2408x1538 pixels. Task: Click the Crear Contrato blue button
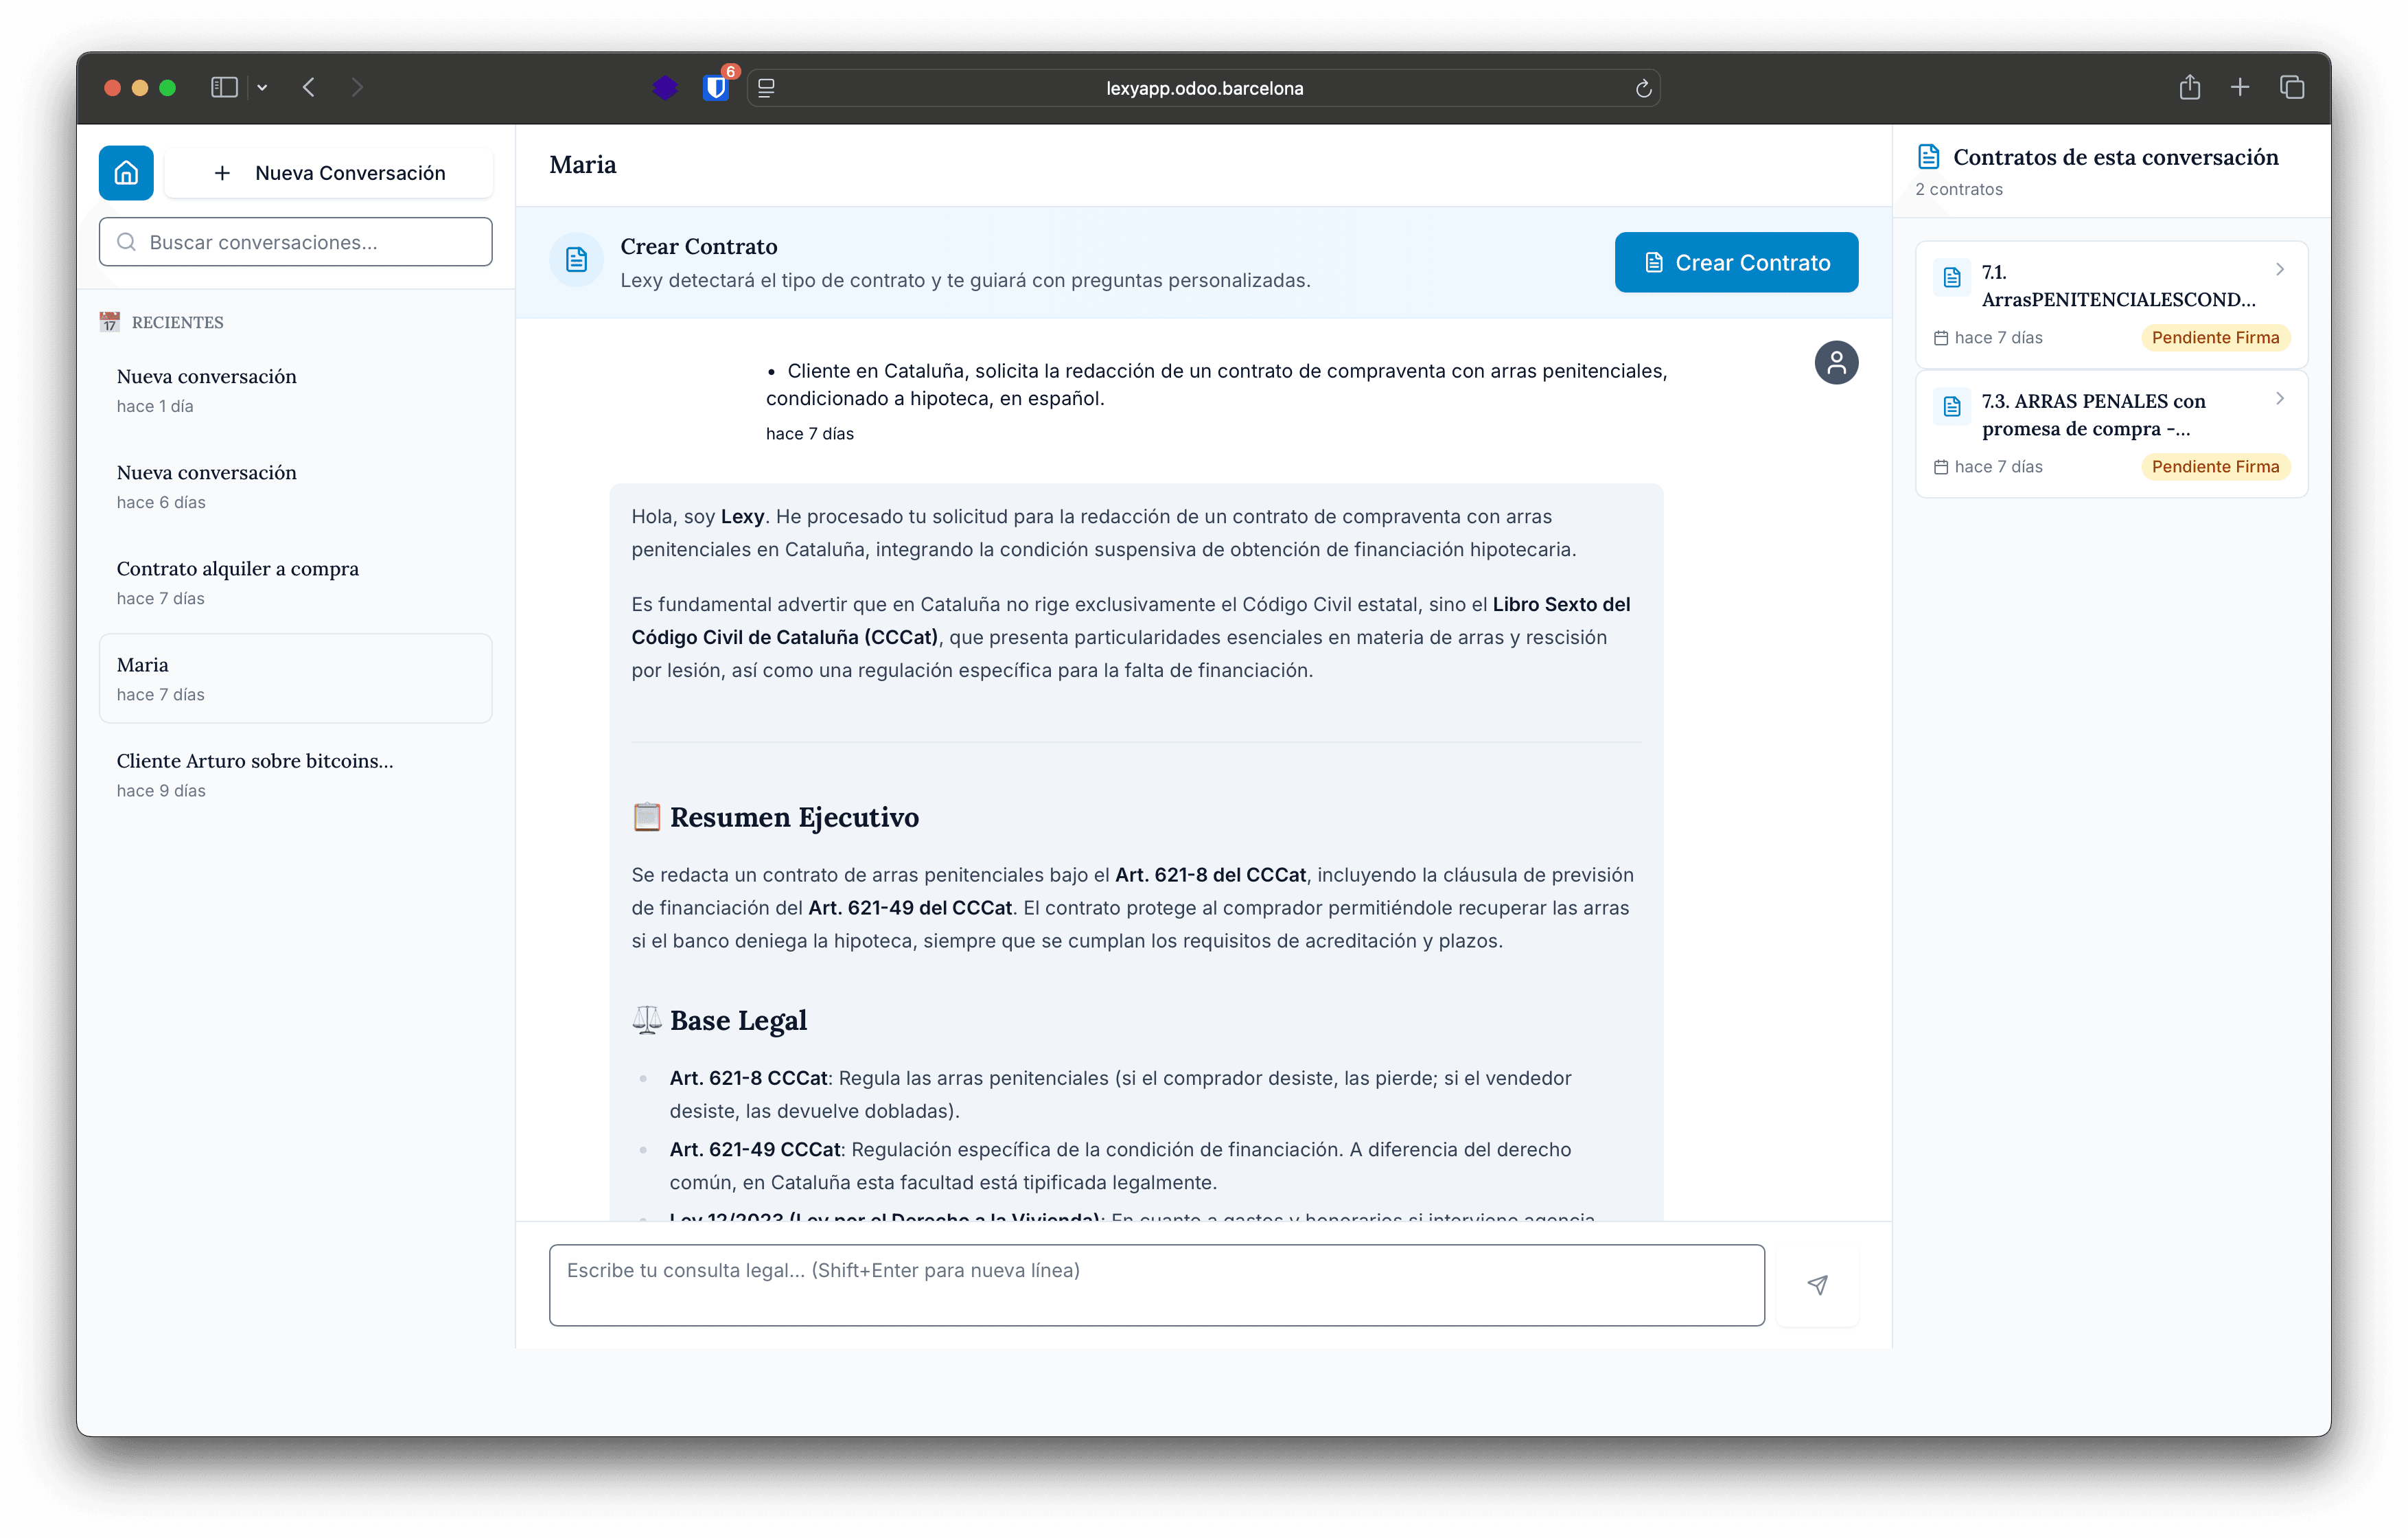[1736, 263]
